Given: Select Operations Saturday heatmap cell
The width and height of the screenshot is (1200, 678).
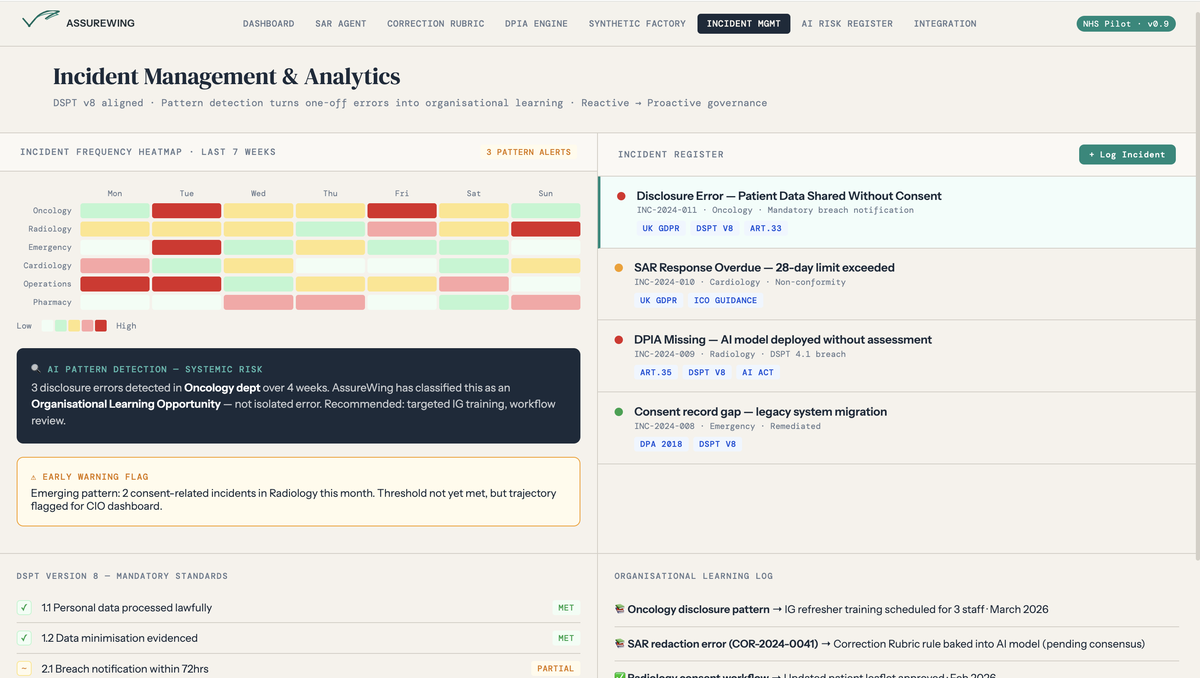Looking at the screenshot, I should point(474,284).
